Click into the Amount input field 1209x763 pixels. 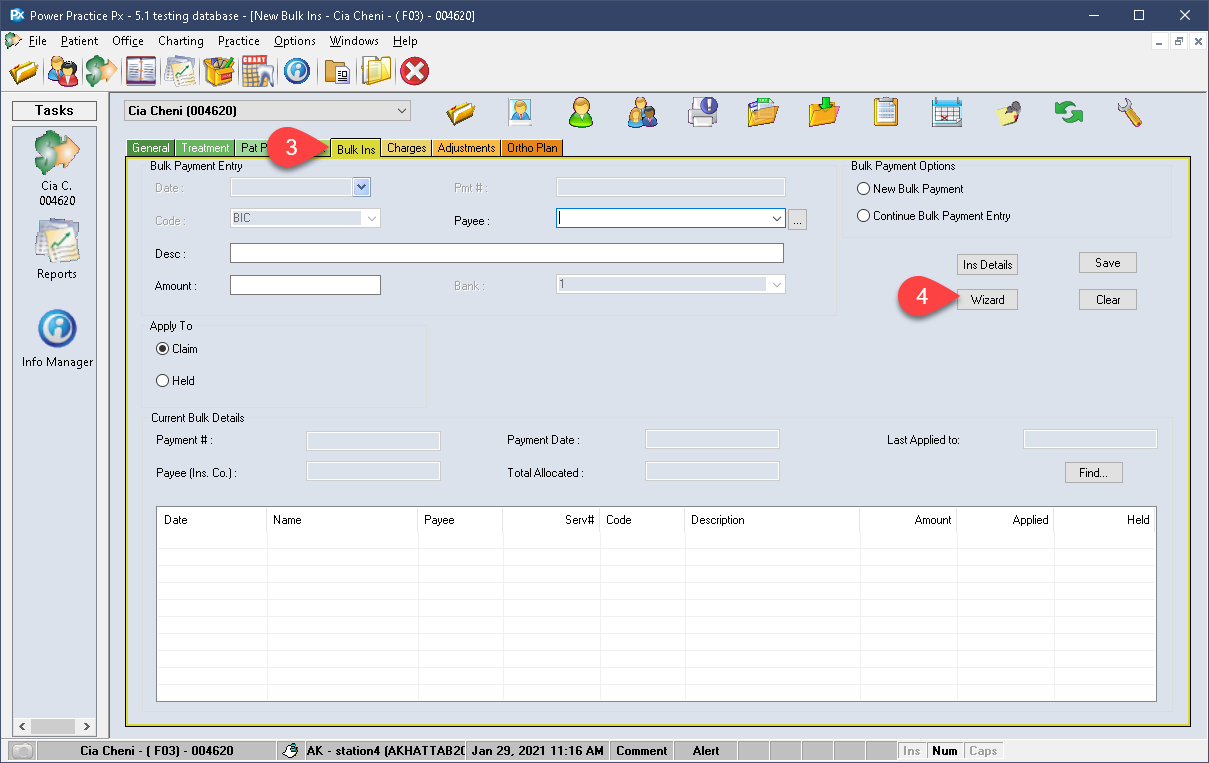pyautogui.click(x=305, y=285)
